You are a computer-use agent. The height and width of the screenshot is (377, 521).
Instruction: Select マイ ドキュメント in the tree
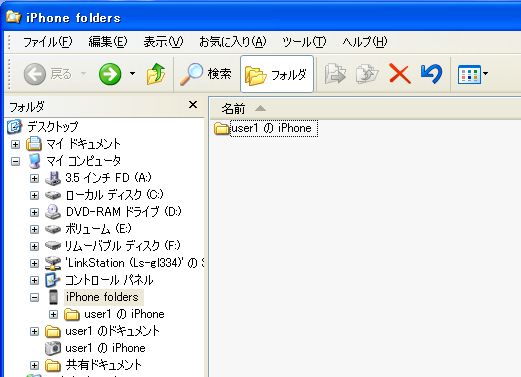[x=83, y=144]
